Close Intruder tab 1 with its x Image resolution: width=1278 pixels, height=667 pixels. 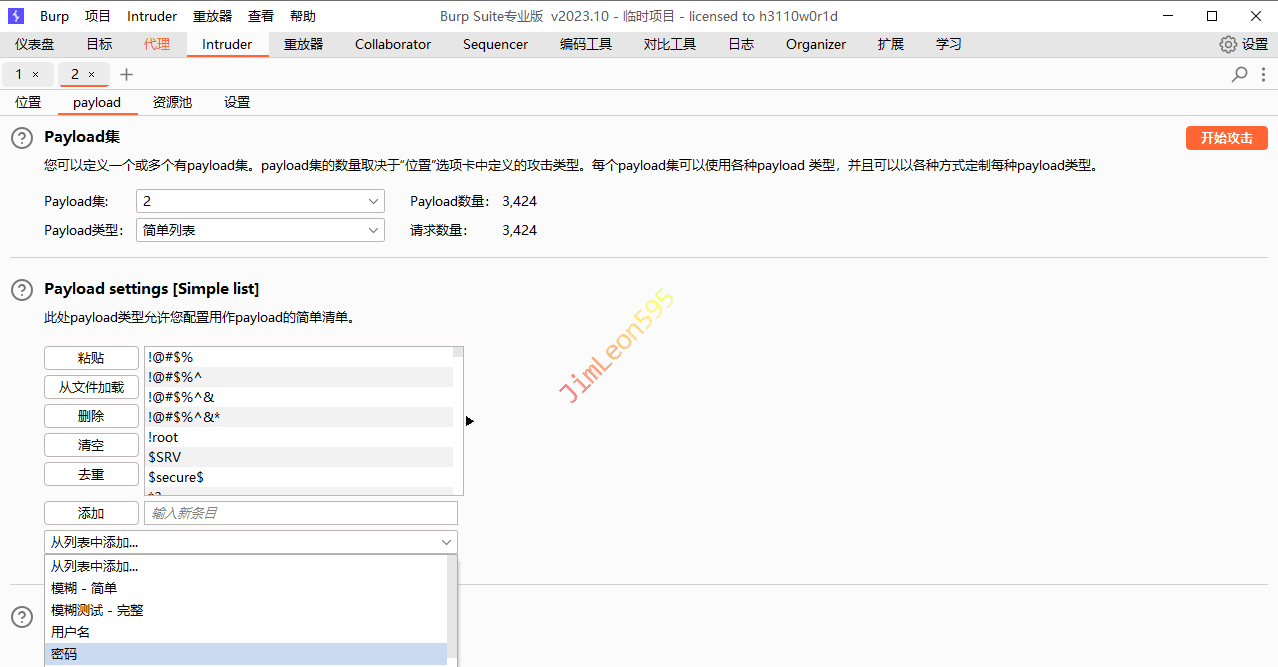click(x=36, y=75)
